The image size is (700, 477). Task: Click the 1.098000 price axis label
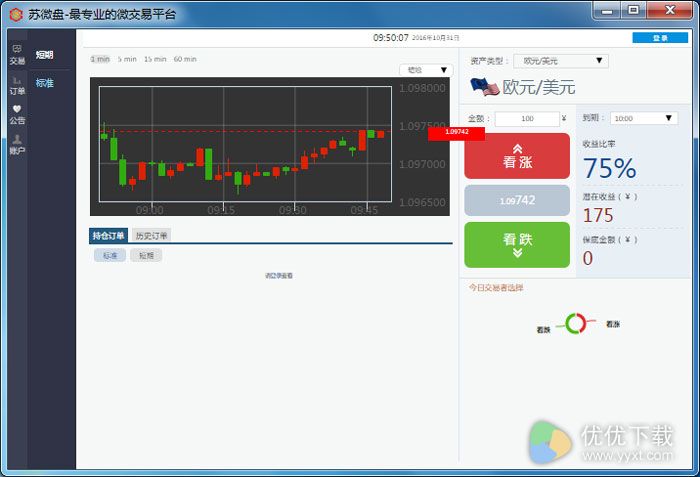coord(422,88)
